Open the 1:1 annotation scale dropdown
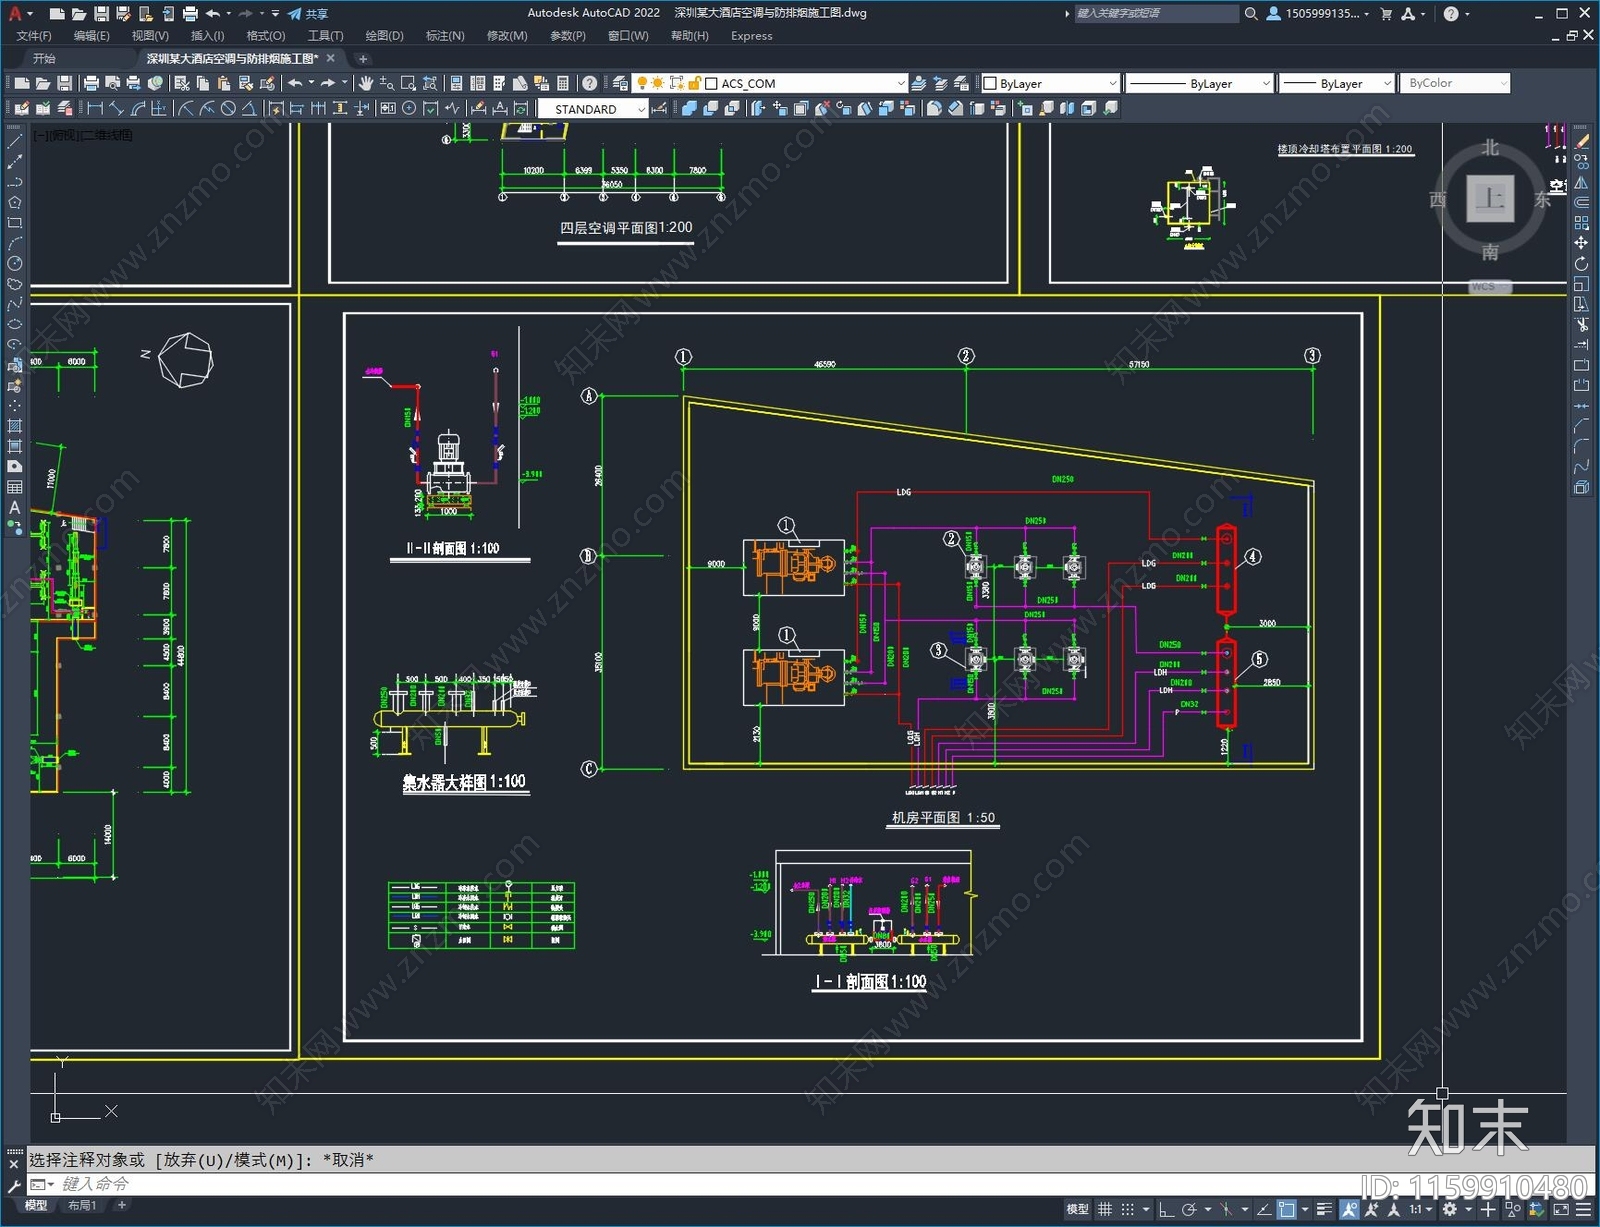 tap(1420, 1209)
